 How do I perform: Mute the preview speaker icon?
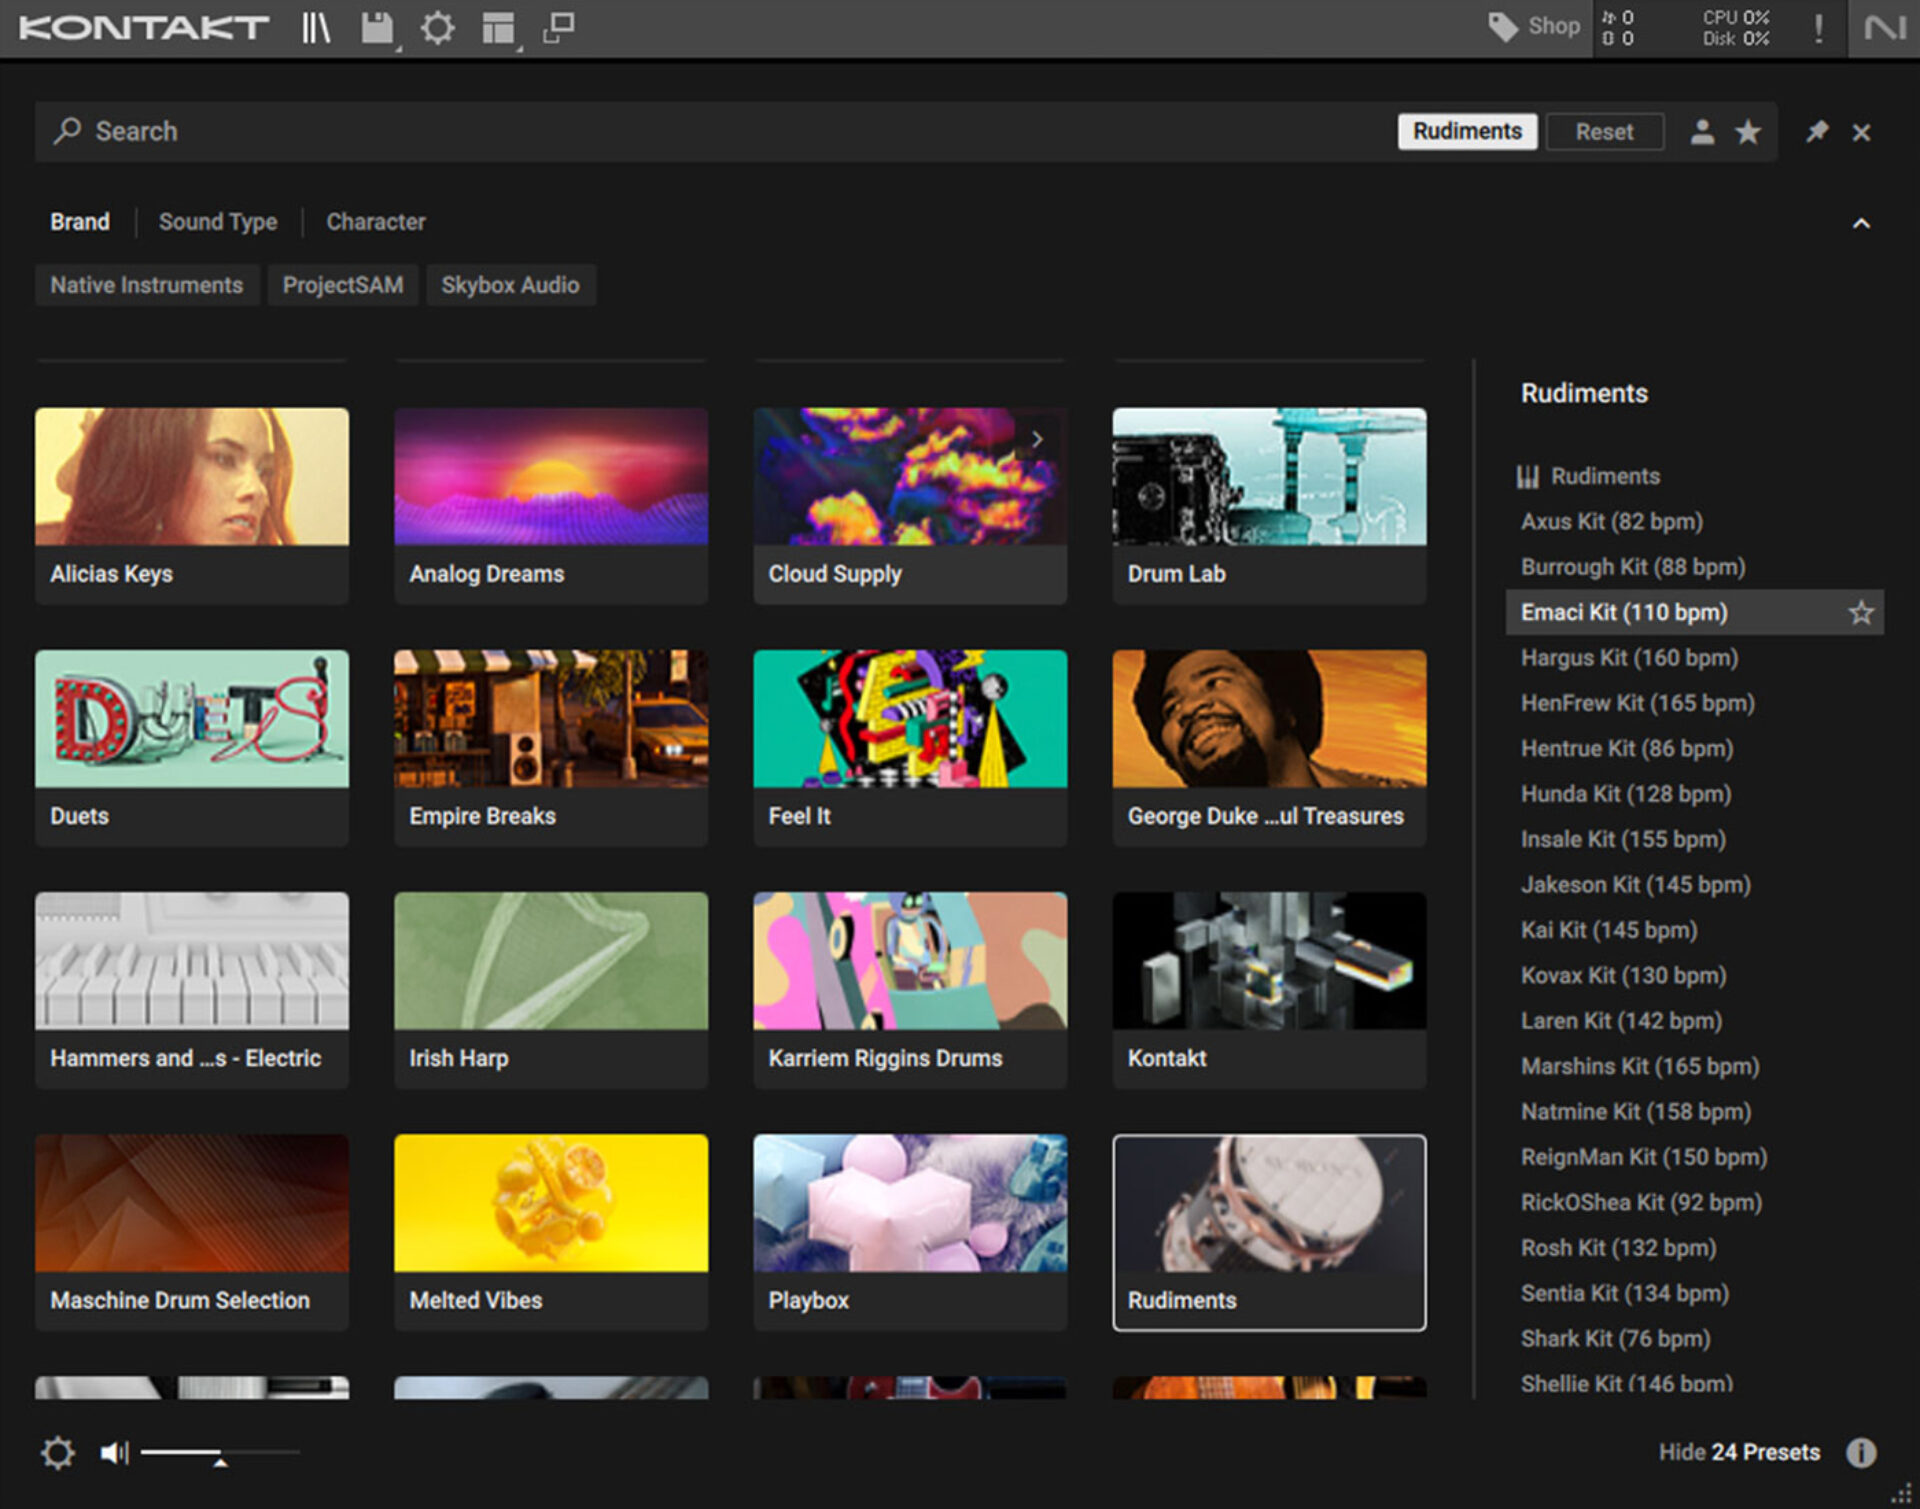click(114, 1452)
